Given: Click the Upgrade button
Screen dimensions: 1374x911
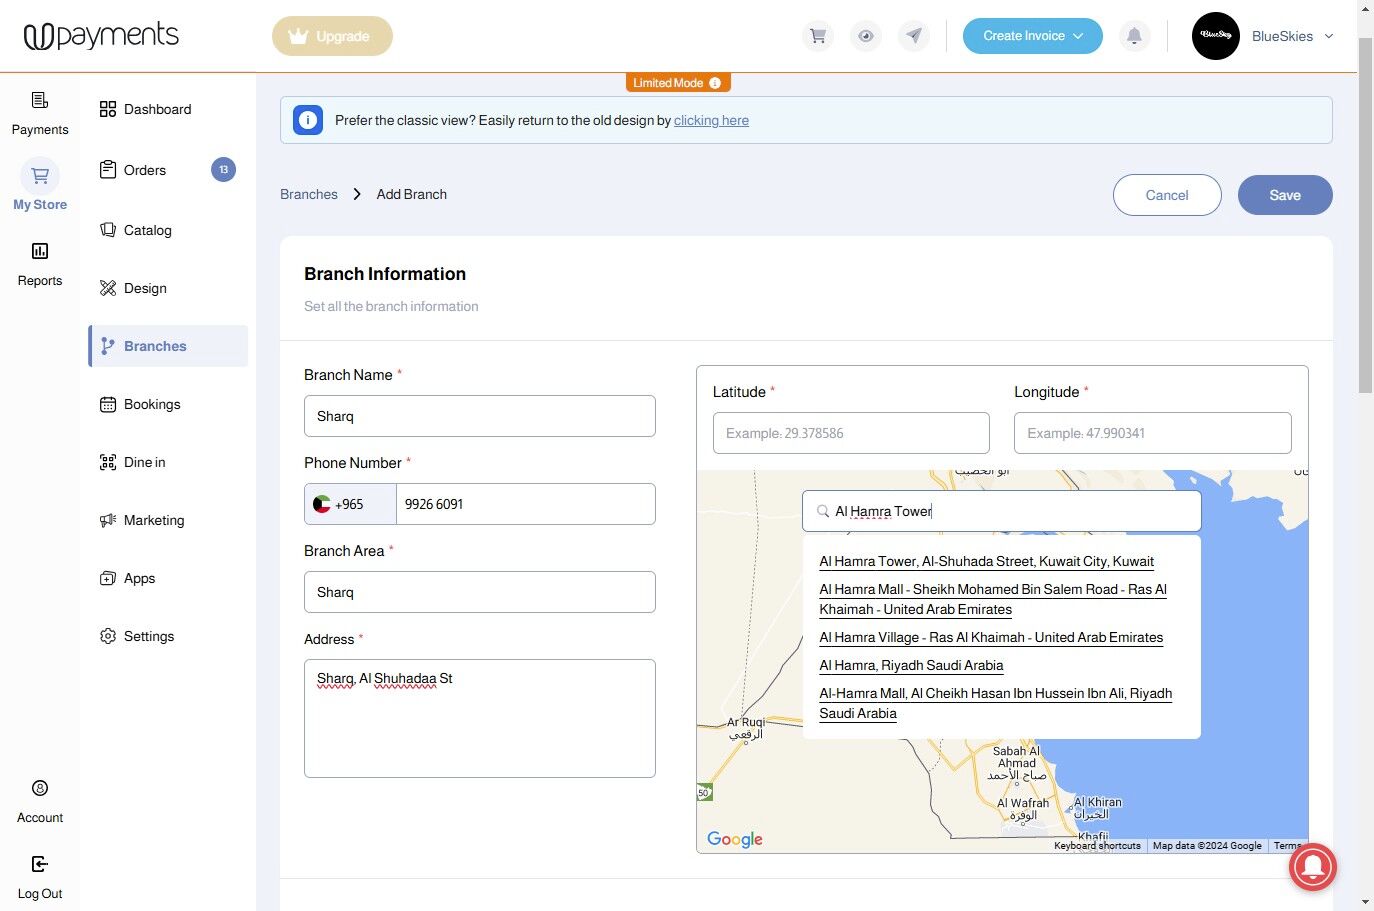Looking at the screenshot, I should click(332, 36).
